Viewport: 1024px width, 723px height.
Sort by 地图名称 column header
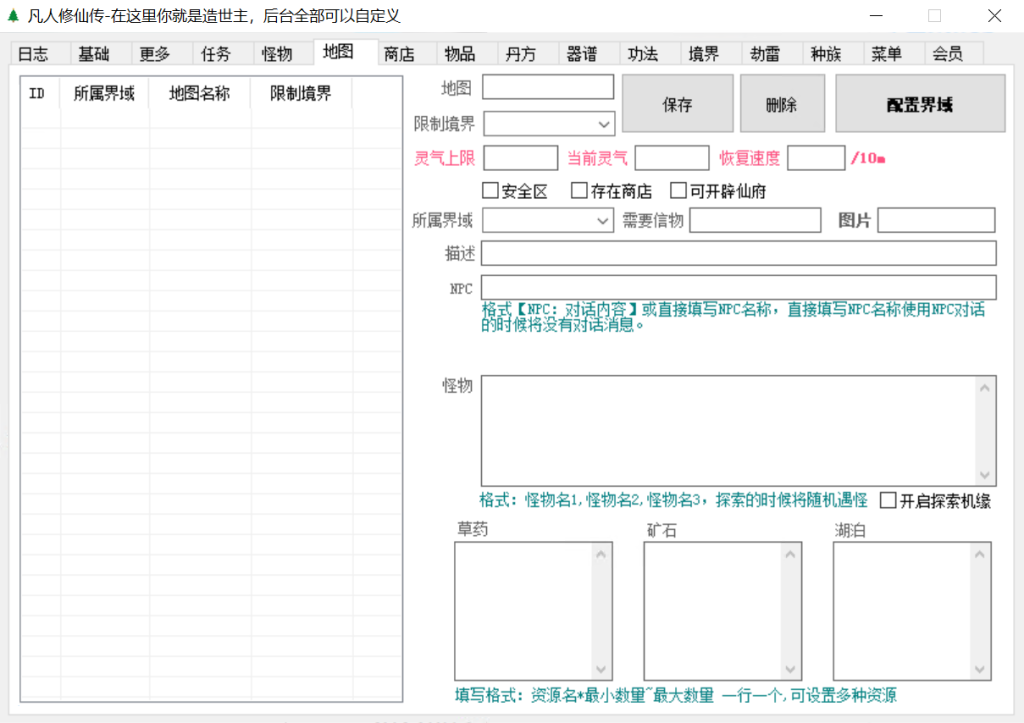tap(200, 94)
